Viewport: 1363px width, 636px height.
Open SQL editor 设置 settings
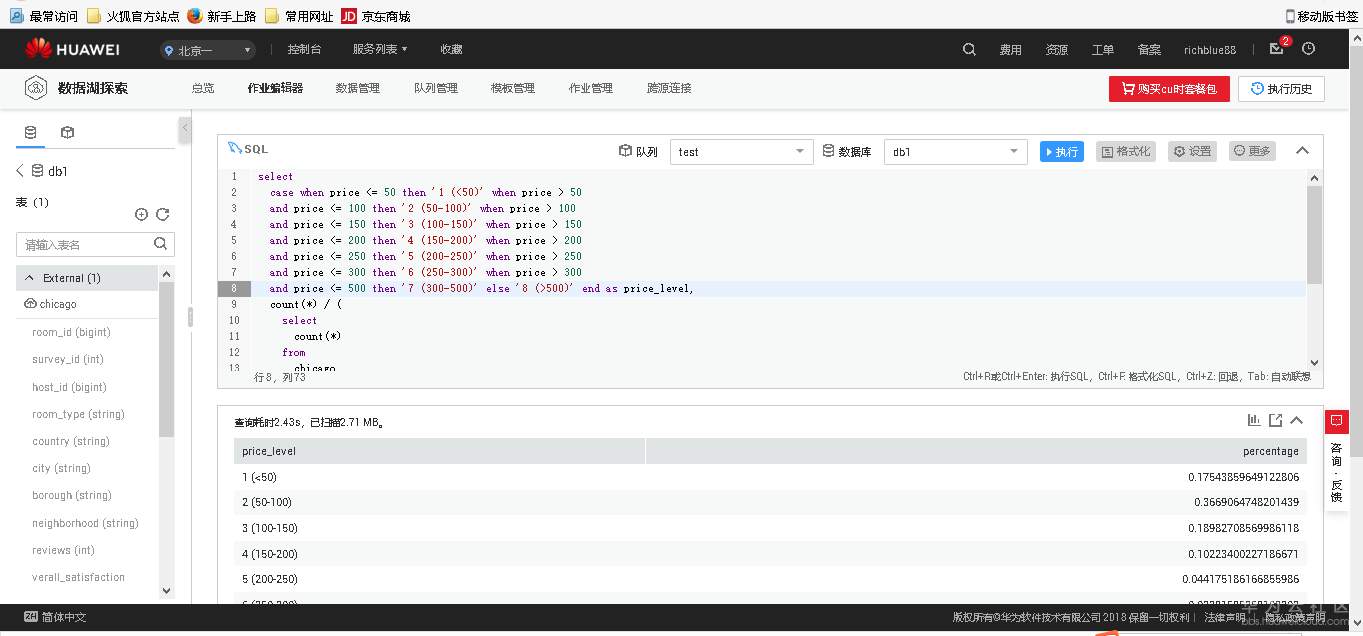pos(1192,151)
